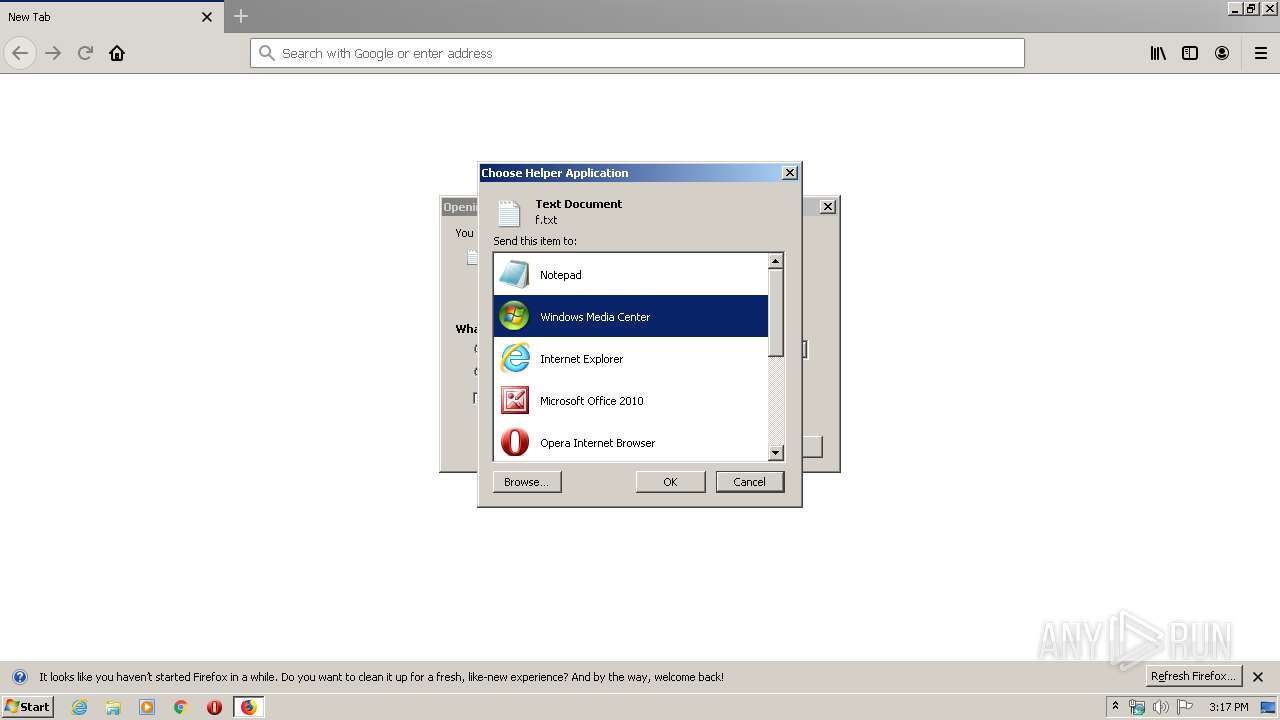The image size is (1280, 720).
Task: Click the Internet Explorer icon in list
Action: point(514,358)
